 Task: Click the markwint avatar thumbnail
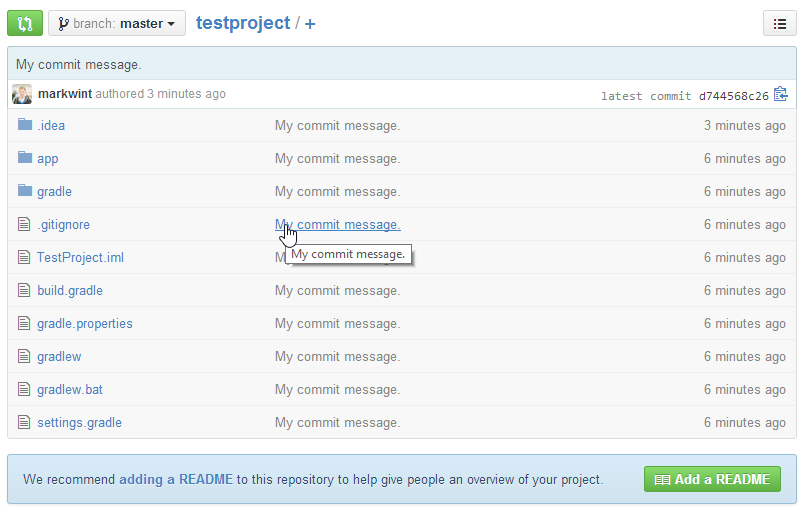[22, 94]
